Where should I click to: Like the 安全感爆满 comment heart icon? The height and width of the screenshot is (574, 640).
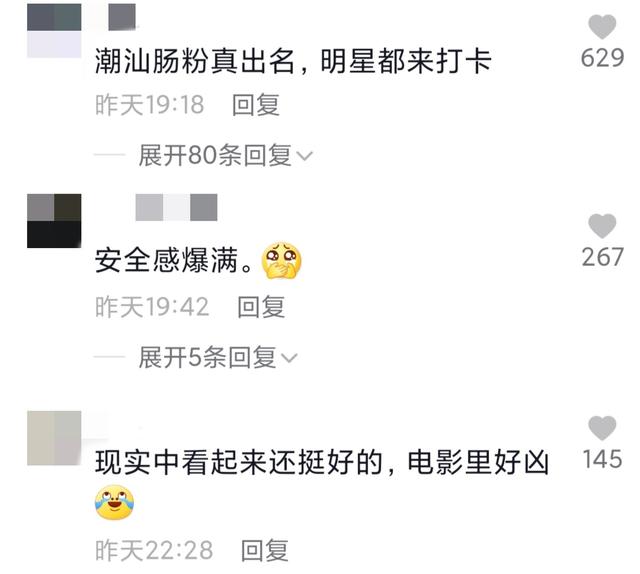(602, 226)
